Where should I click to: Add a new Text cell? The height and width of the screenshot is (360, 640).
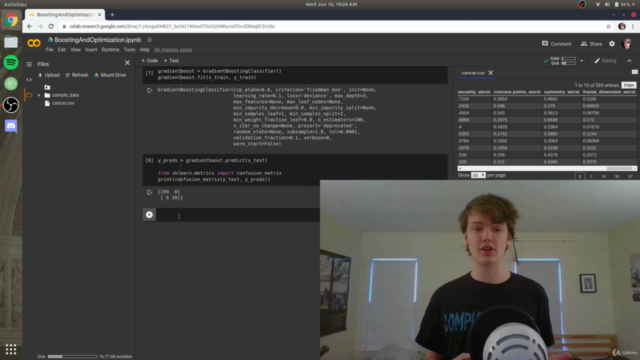[171, 61]
